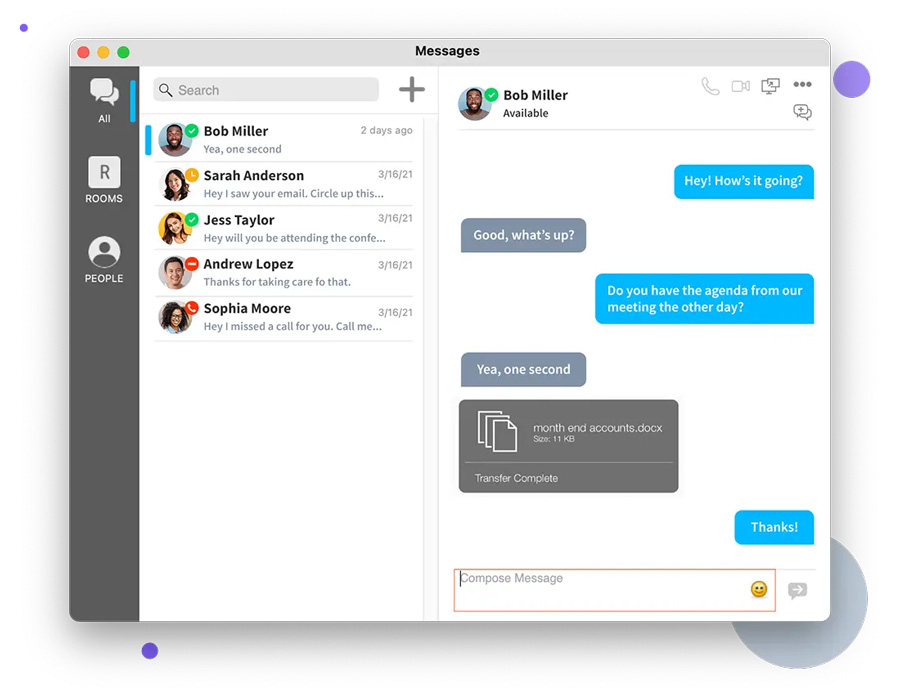
Task: Switch to the Rooms tab
Action: [x=104, y=180]
